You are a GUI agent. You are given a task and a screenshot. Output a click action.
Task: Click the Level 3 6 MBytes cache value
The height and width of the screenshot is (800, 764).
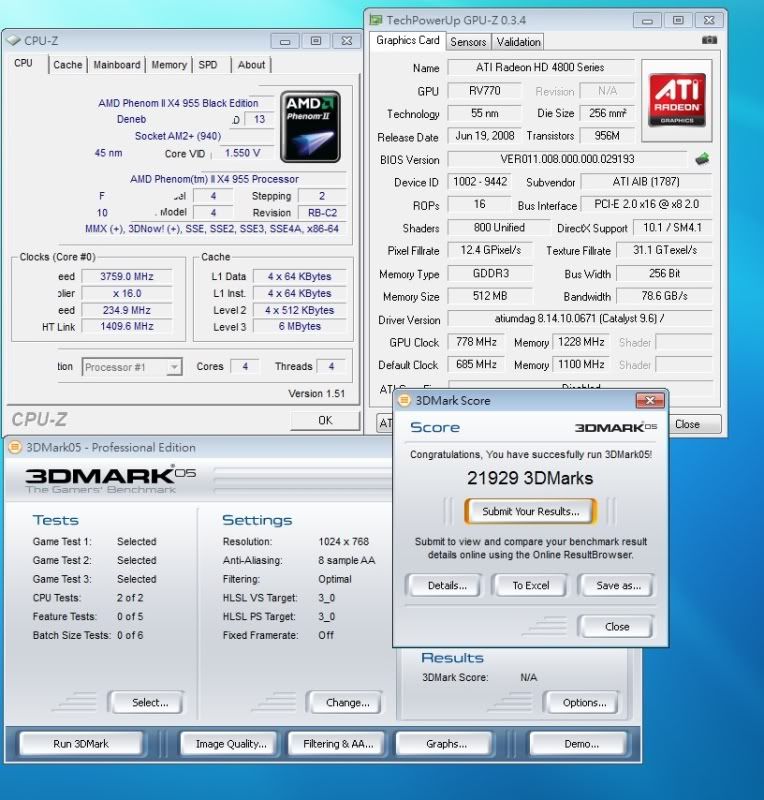click(x=300, y=327)
